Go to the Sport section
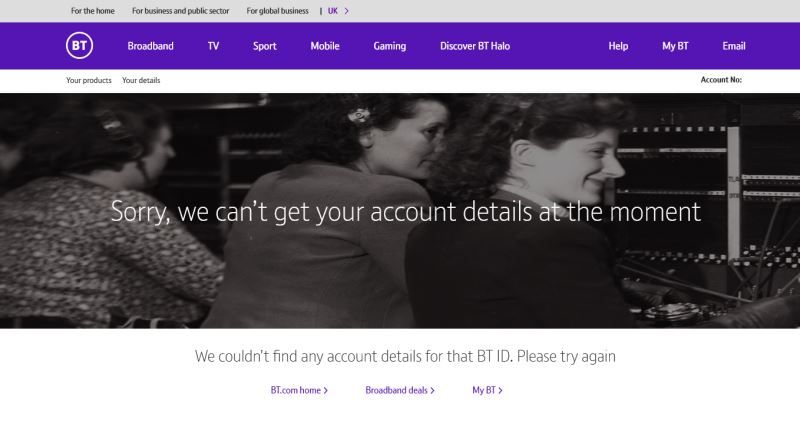This screenshot has height=427, width=800. pos(265,46)
